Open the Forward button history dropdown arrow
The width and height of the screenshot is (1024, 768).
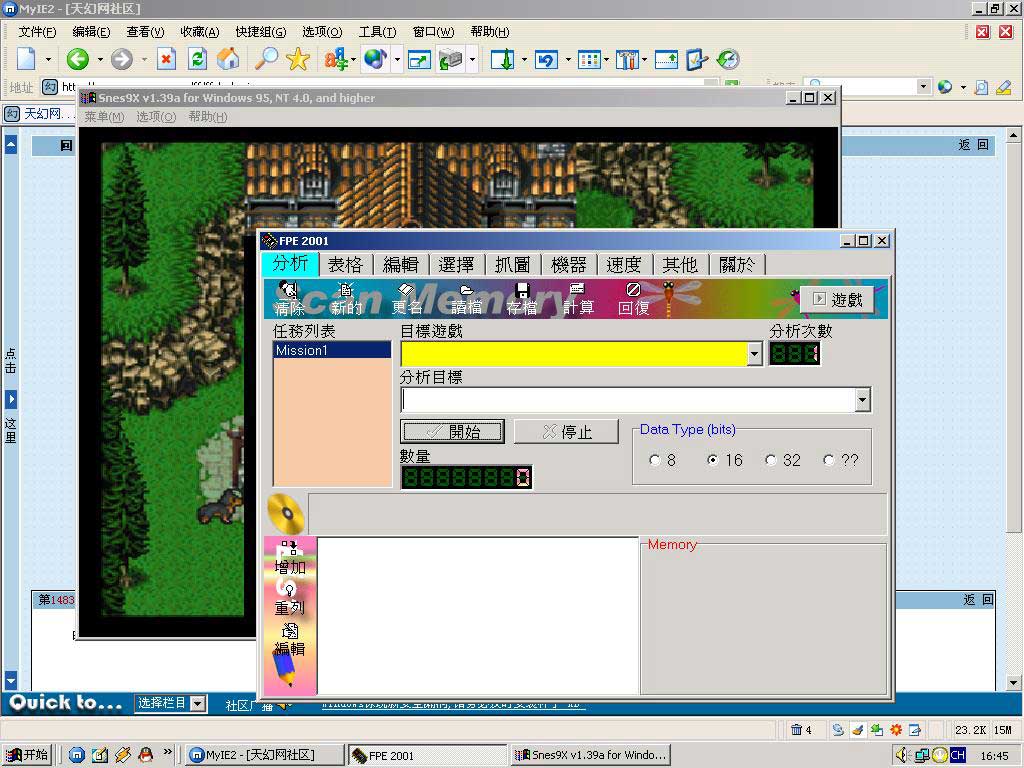tap(144, 59)
